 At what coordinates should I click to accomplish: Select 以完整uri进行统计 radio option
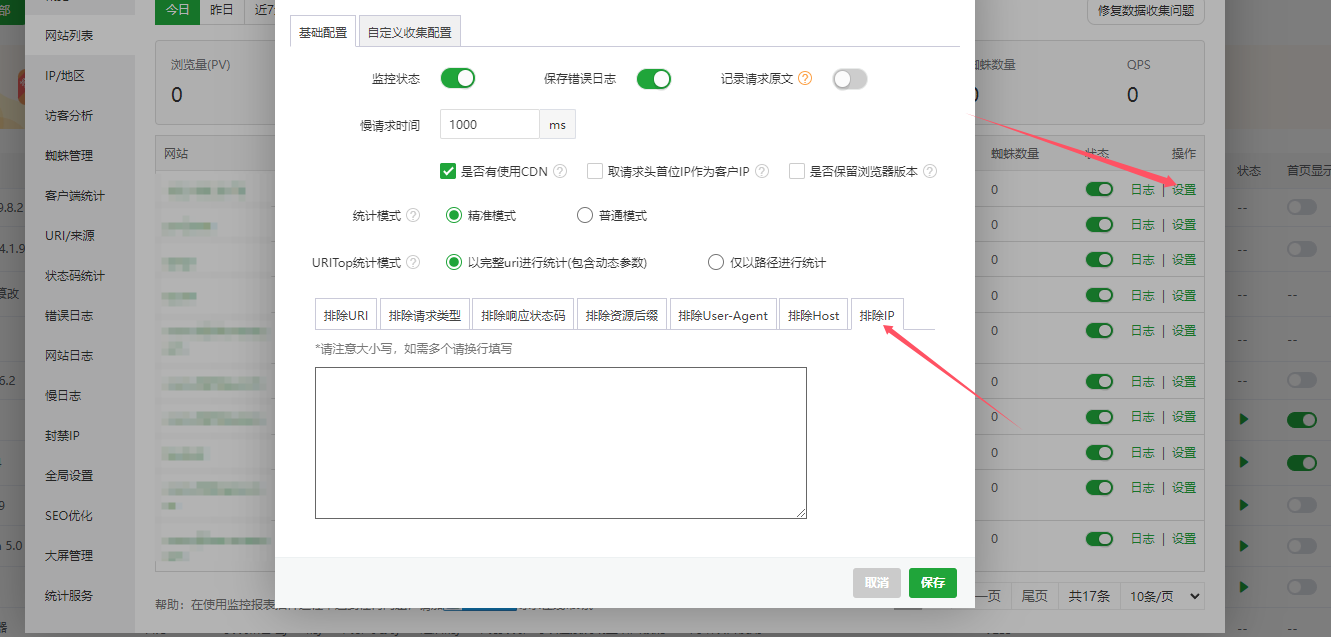tap(454, 263)
